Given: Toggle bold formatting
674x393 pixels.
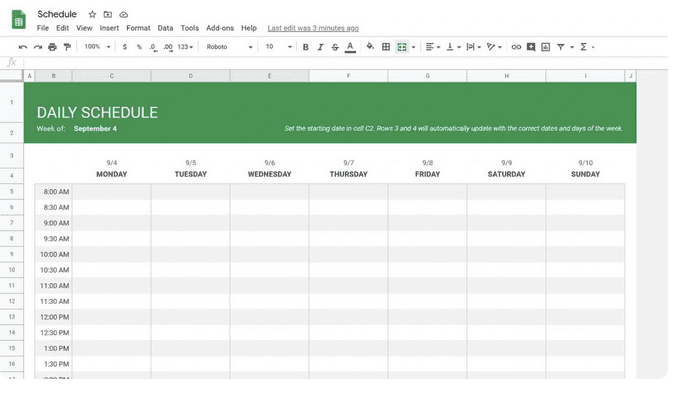Looking at the screenshot, I should (306, 47).
